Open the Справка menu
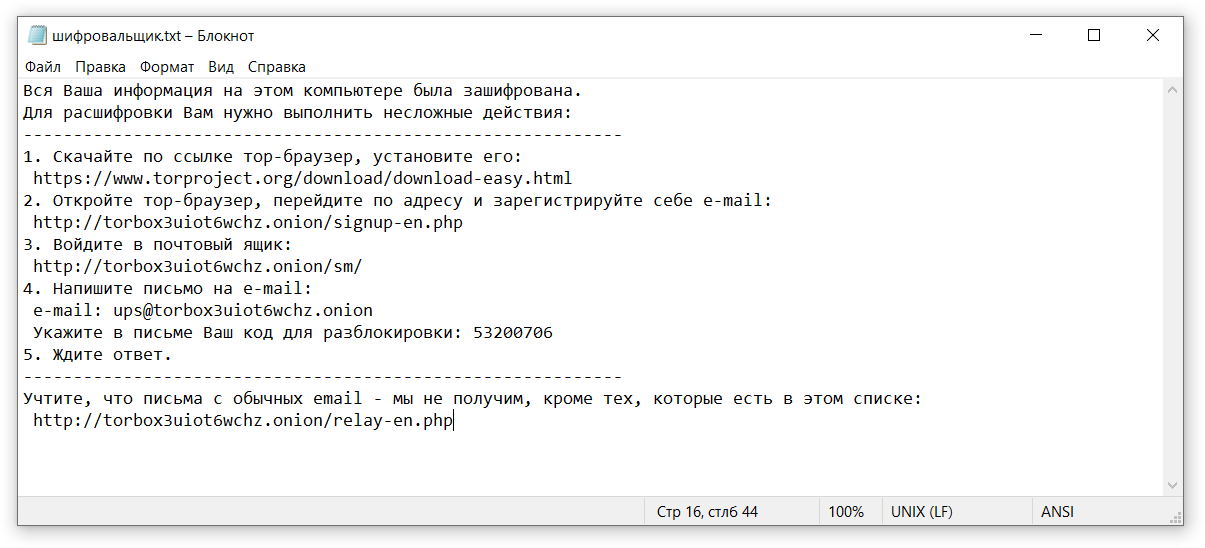This screenshot has width=1205, height=548. pyautogui.click(x=276, y=67)
